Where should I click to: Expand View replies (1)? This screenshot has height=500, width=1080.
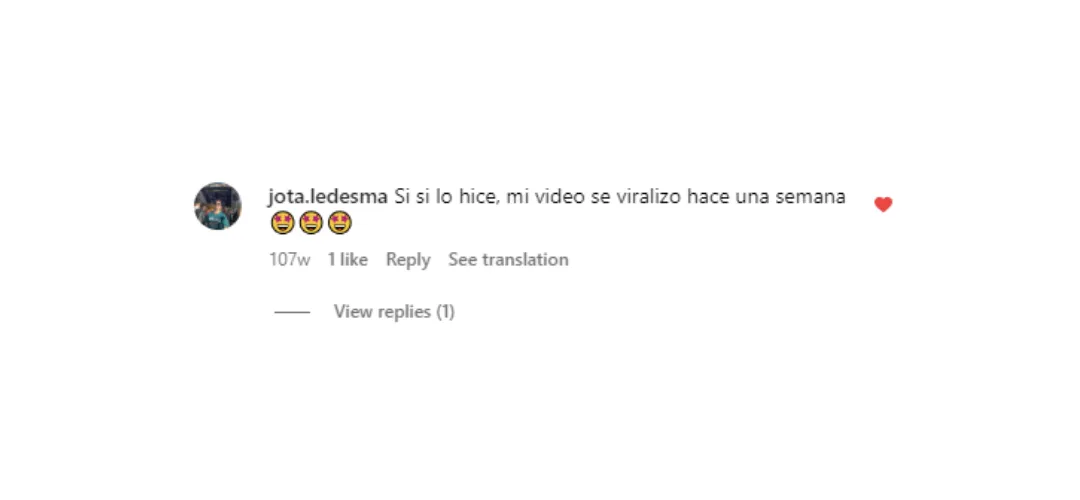click(x=394, y=312)
